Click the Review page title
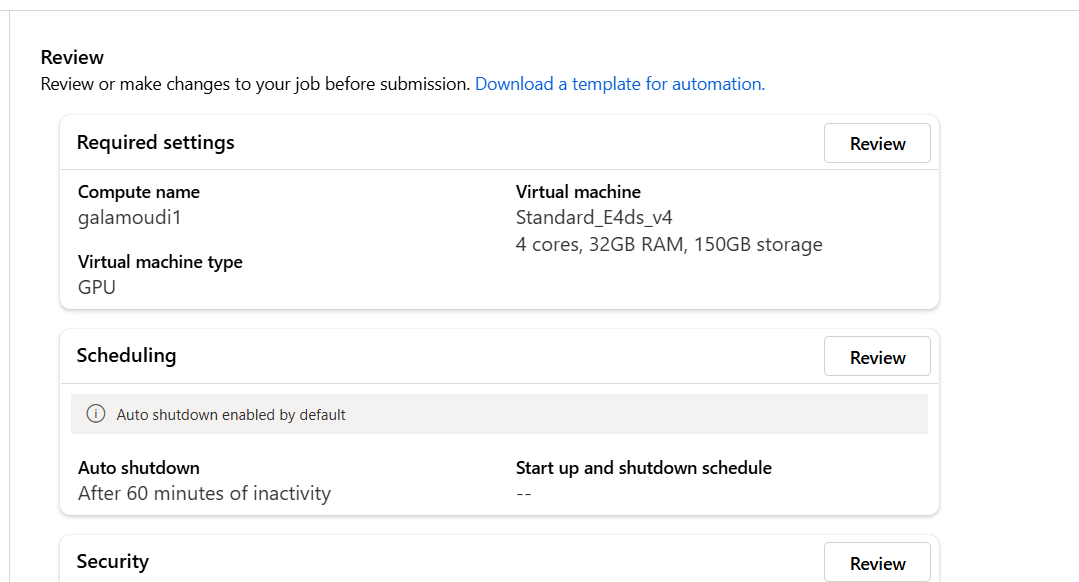This screenshot has height=582, width=1079. click(x=72, y=57)
